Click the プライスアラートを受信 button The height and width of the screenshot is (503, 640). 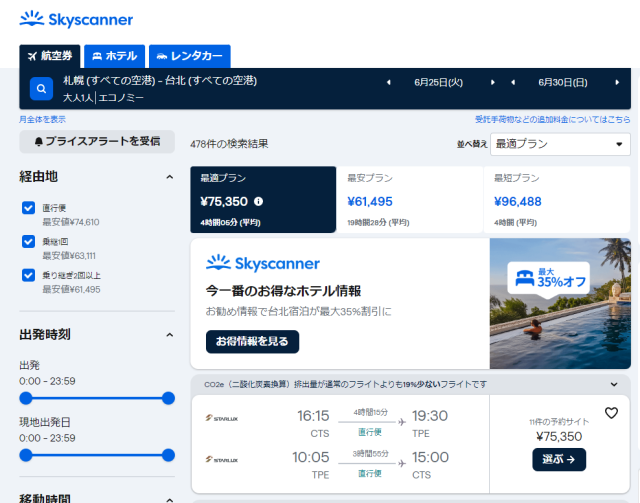click(97, 142)
